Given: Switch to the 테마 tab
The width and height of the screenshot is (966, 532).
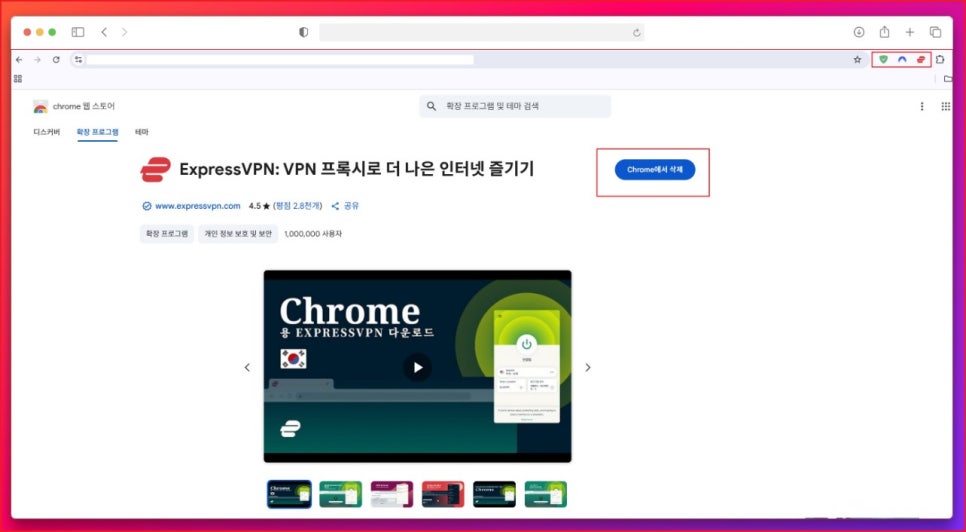Looking at the screenshot, I should point(142,132).
